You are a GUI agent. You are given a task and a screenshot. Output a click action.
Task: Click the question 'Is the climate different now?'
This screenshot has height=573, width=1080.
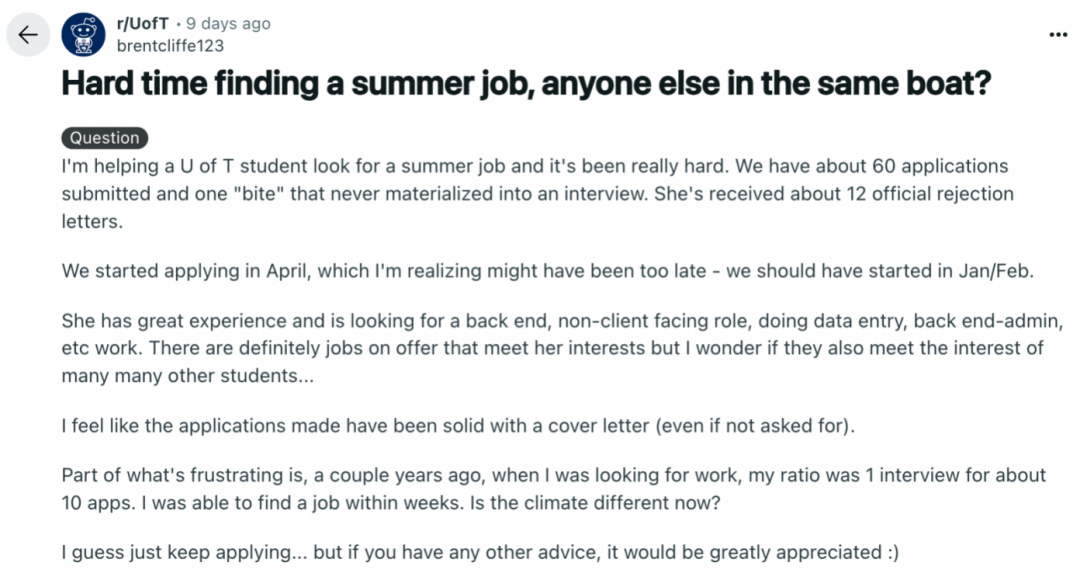595,503
